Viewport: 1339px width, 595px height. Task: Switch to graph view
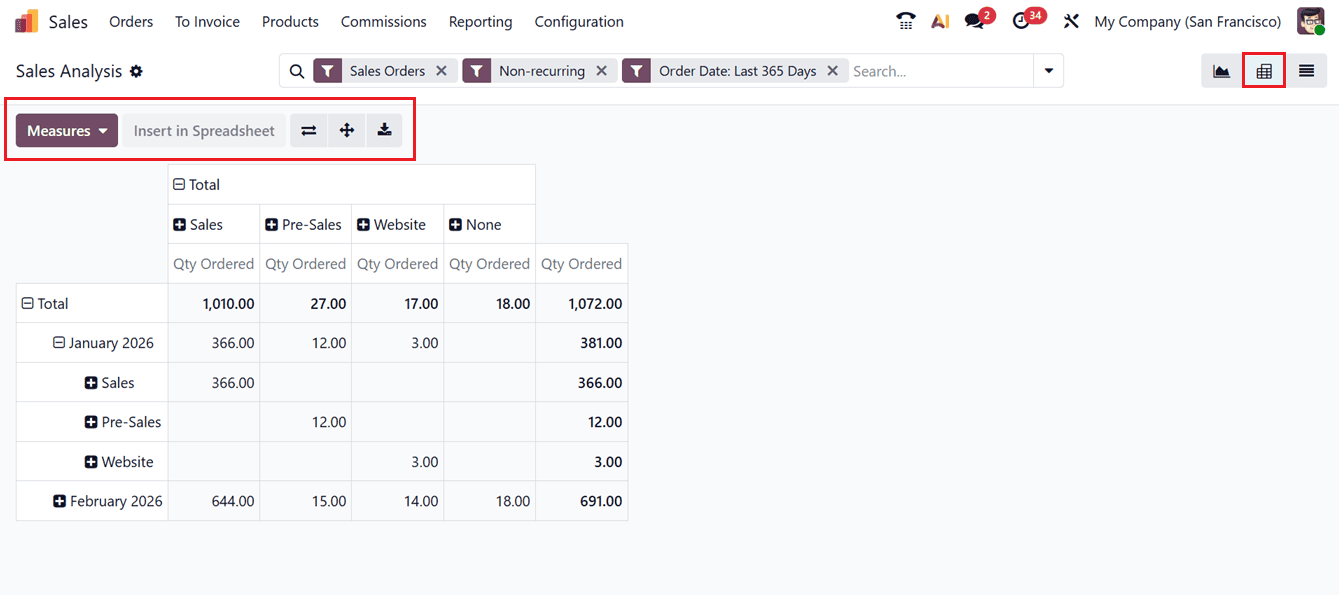point(1220,70)
